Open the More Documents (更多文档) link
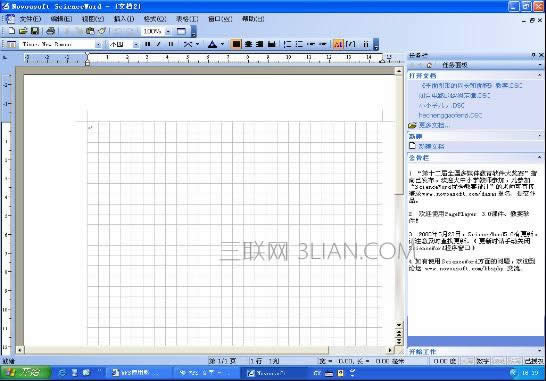The height and width of the screenshot is (381, 546). 434,125
